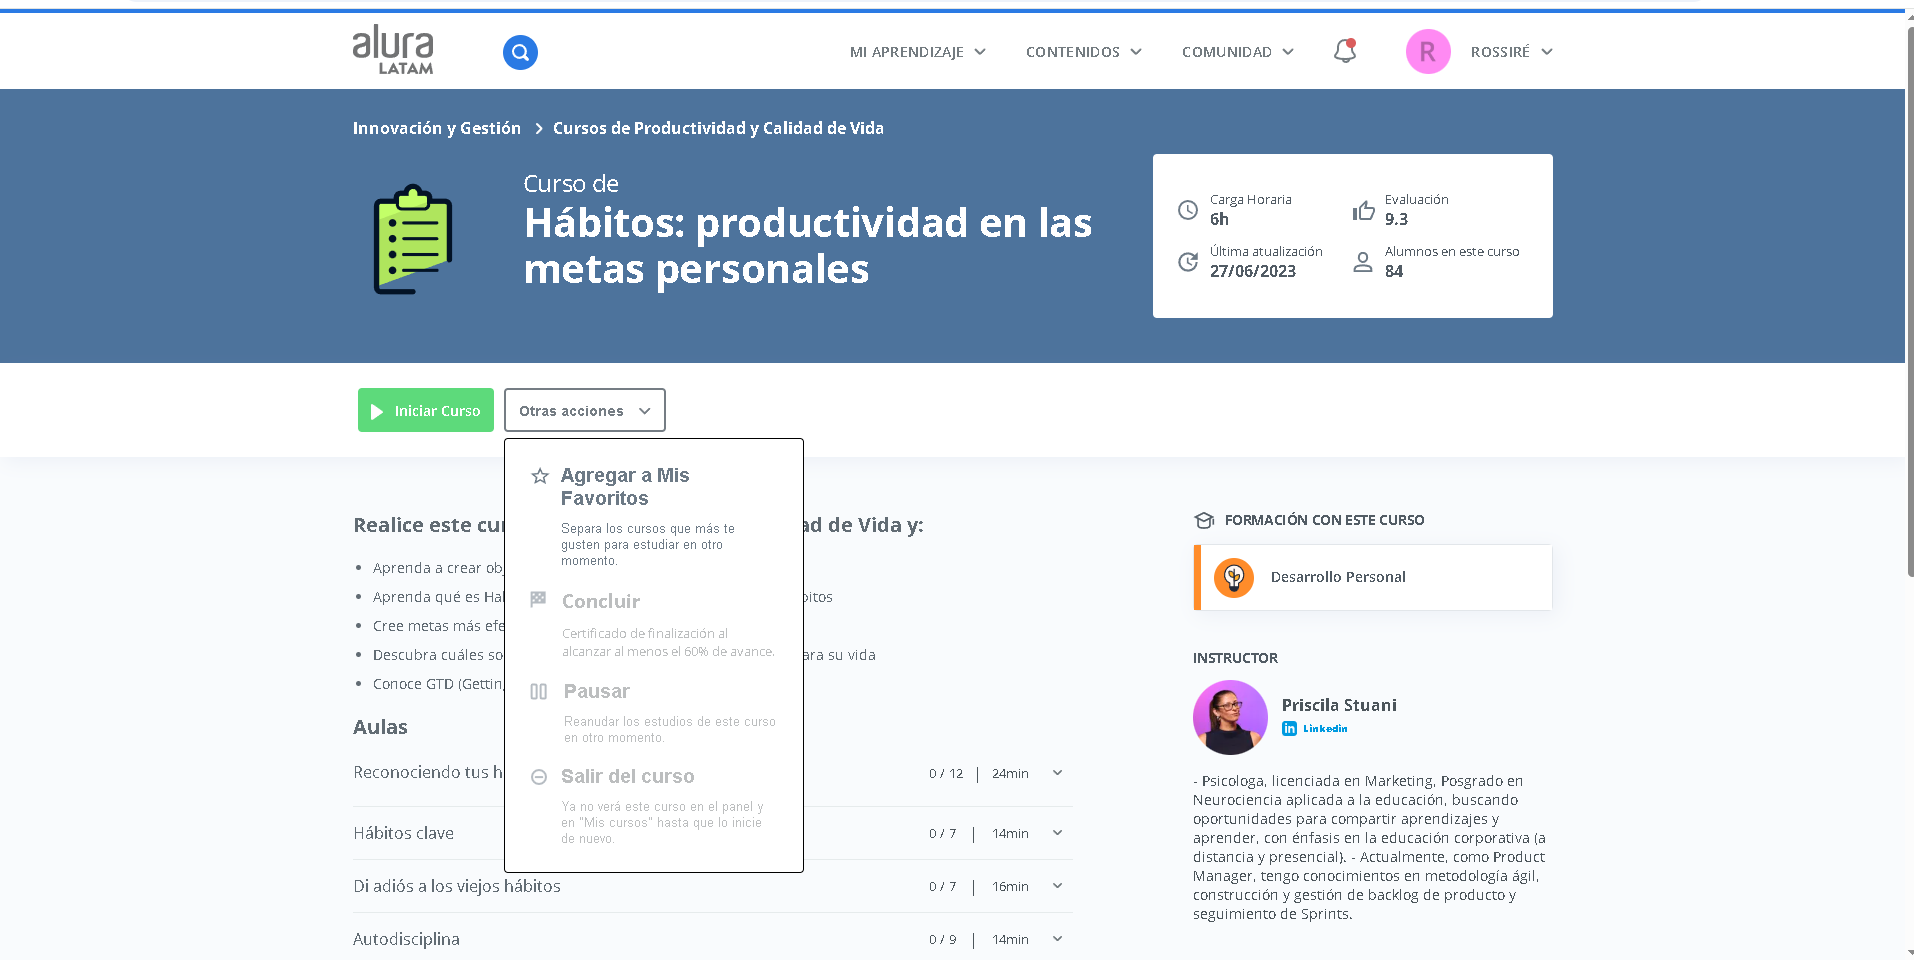Click the thumbs-up icon beside Evaluación
This screenshot has width=1914, height=960.
(x=1364, y=210)
